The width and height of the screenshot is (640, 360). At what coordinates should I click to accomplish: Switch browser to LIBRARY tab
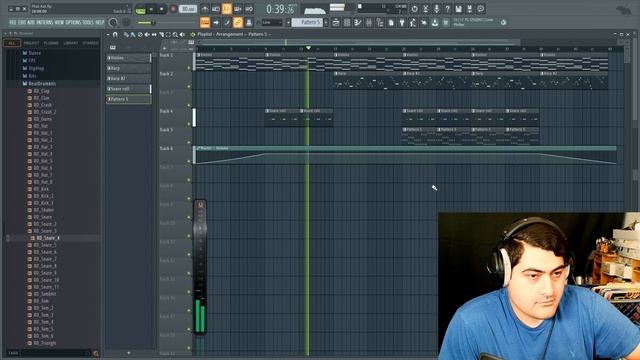point(71,43)
